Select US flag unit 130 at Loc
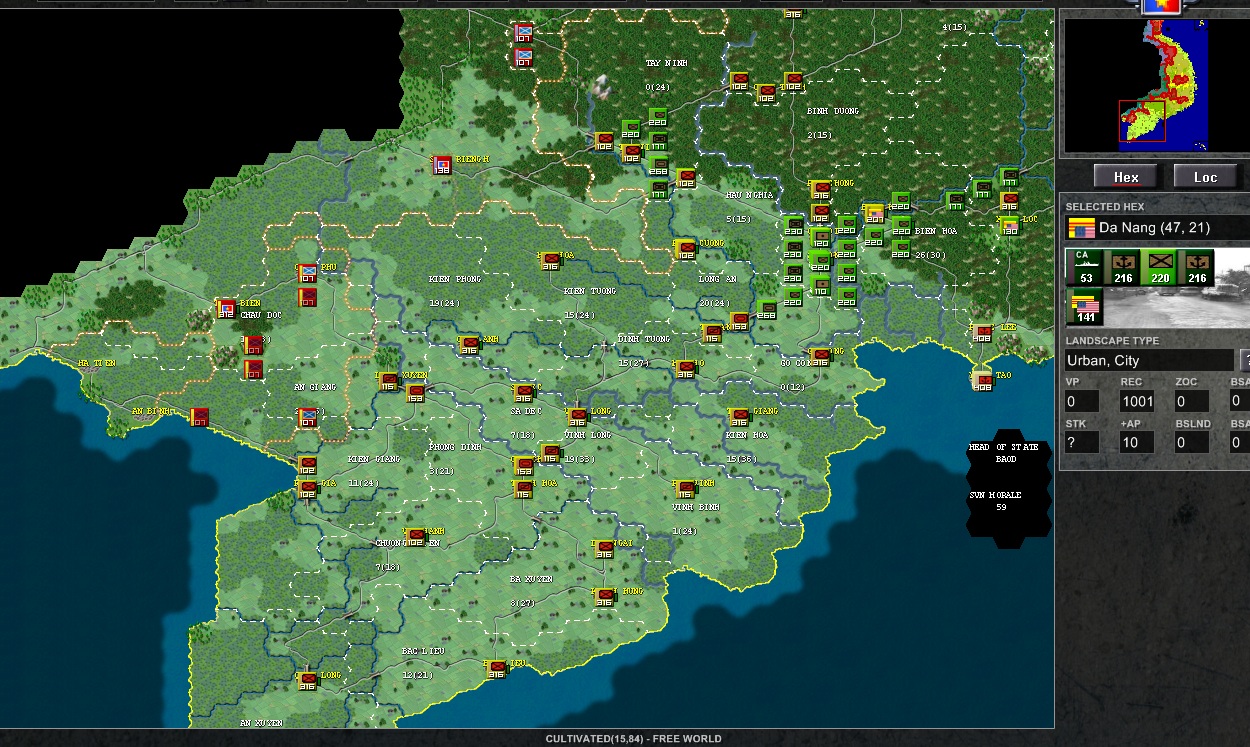The width and height of the screenshot is (1250, 747). tap(1009, 226)
